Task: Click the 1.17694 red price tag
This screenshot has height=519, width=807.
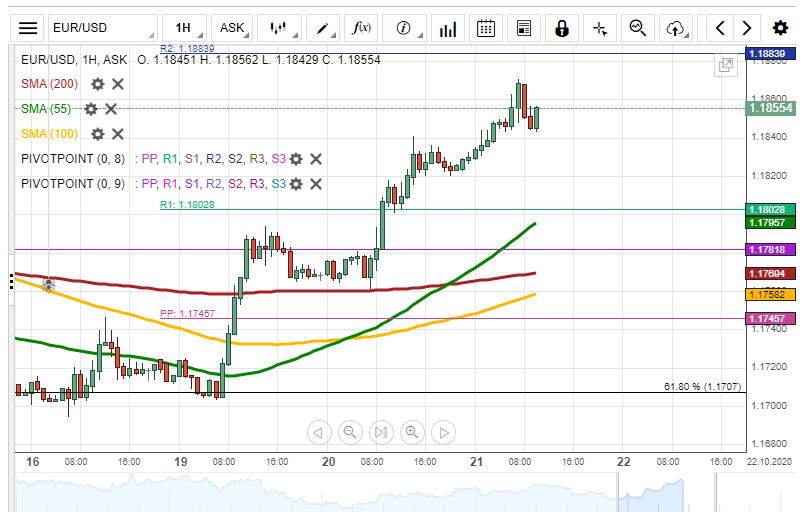Action: point(770,273)
